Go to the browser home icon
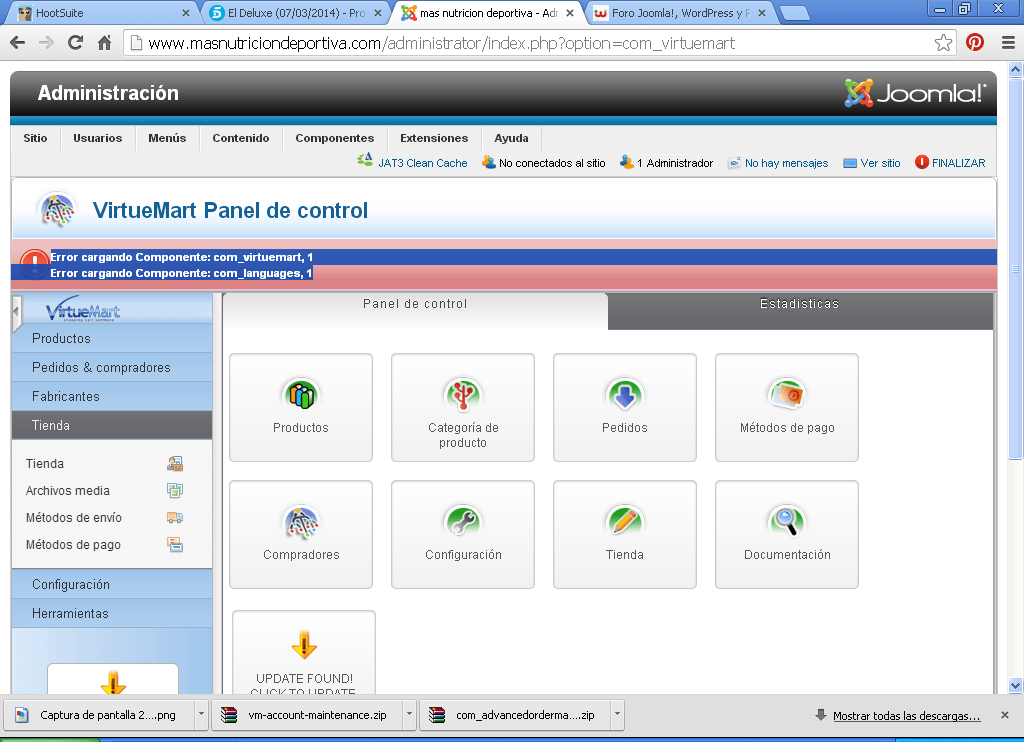The height and width of the screenshot is (742, 1024). [104, 43]
